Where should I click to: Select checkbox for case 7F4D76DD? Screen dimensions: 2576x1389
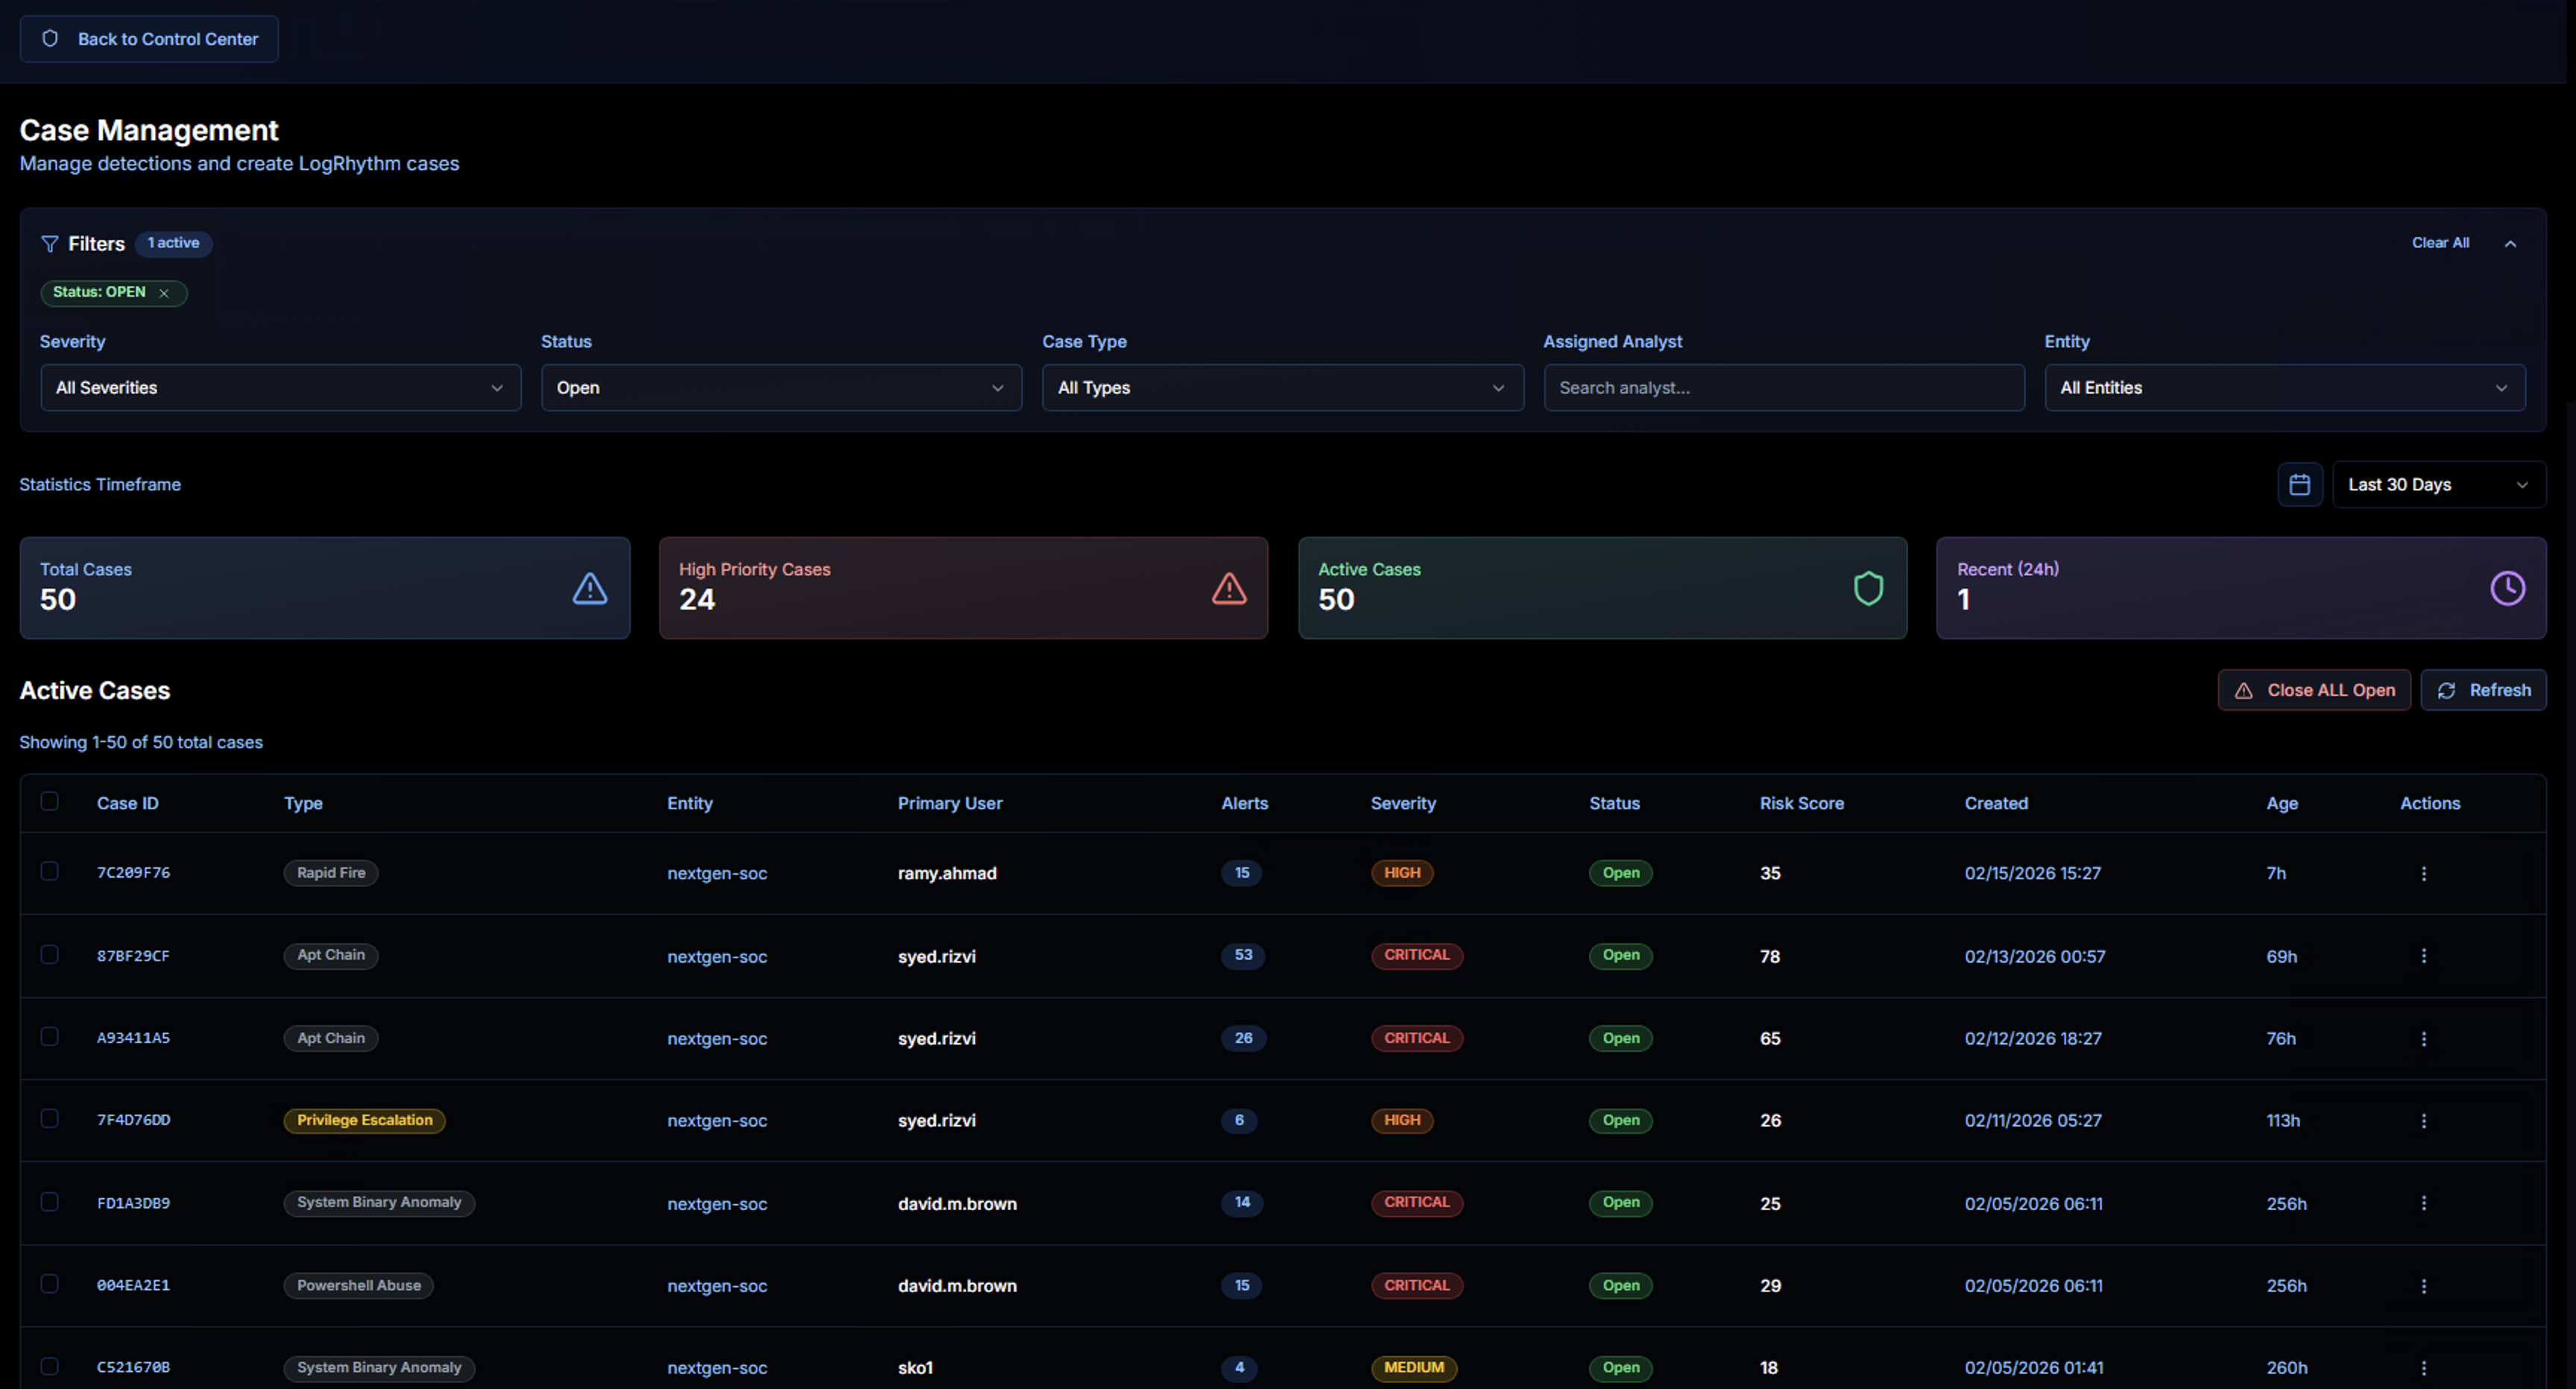[49, 1119]
